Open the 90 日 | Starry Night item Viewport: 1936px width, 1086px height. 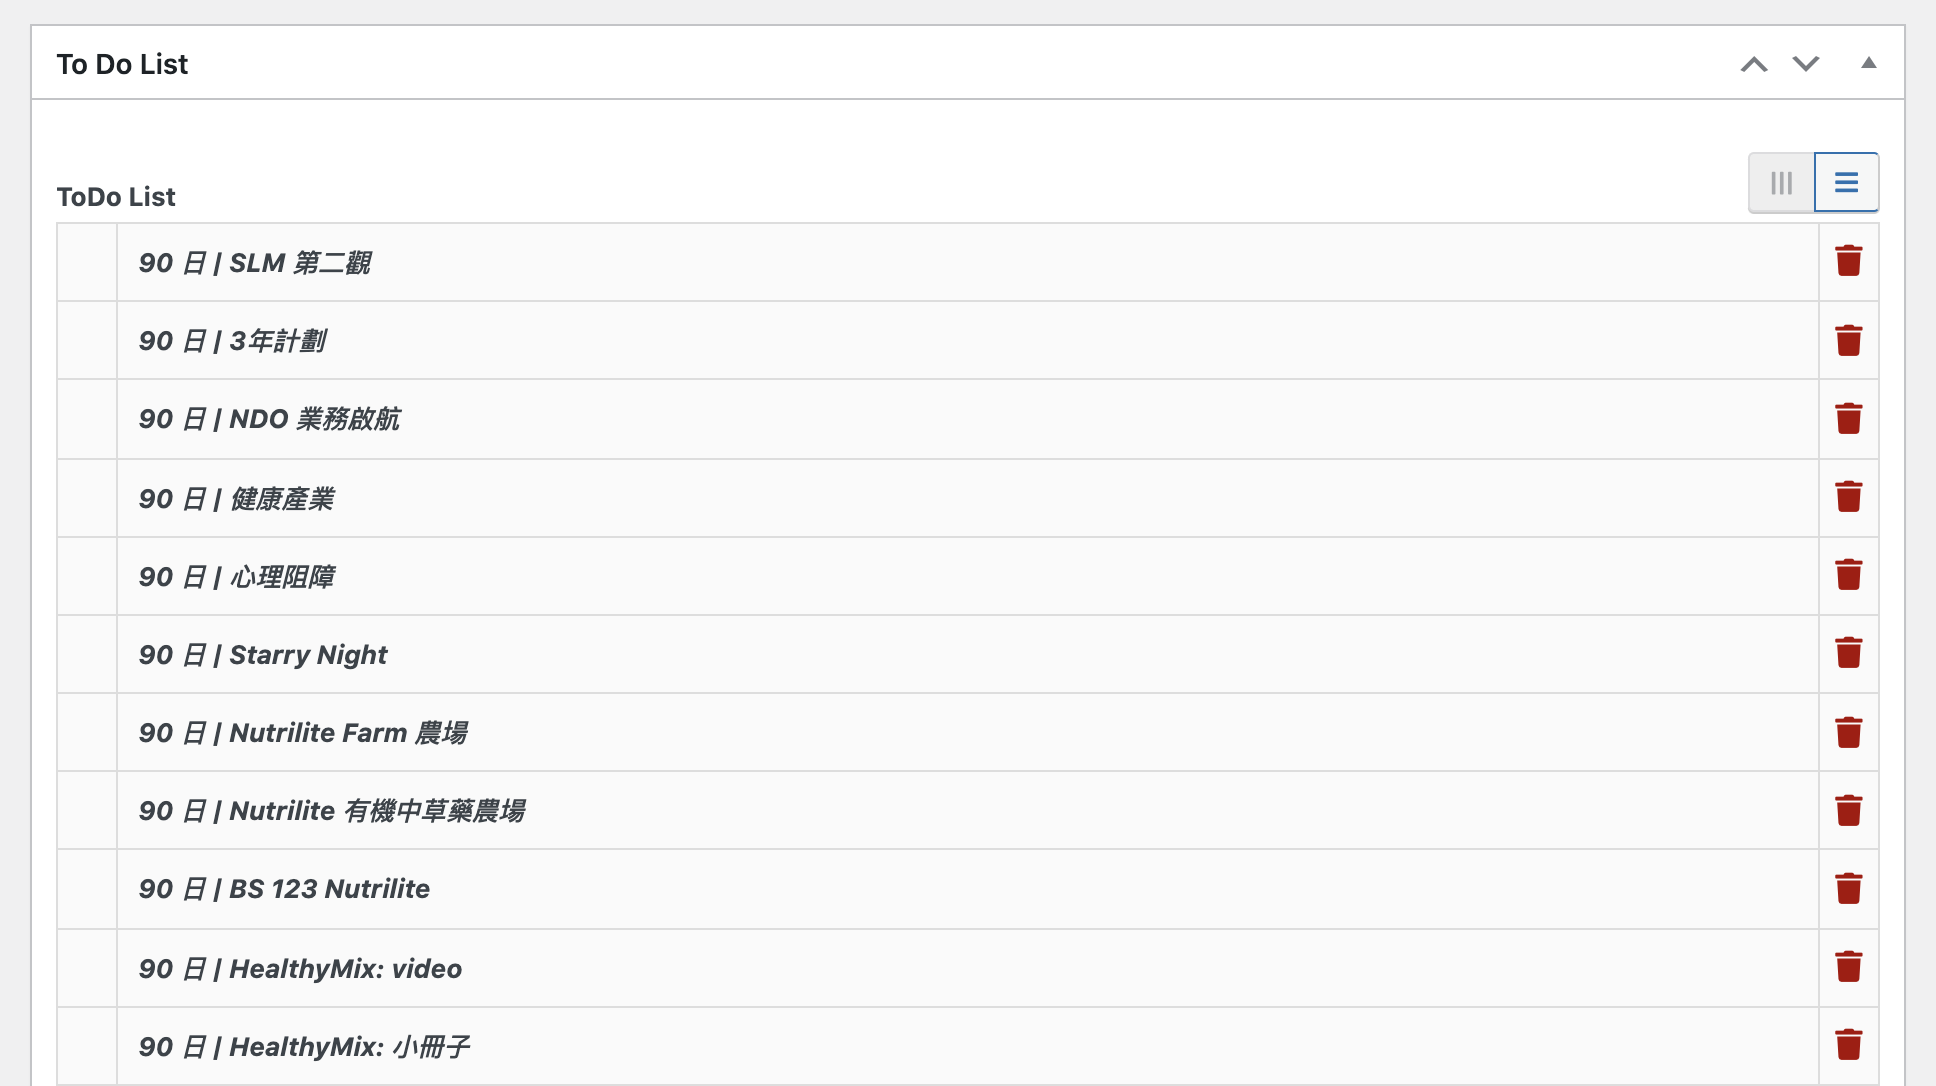coord(263,655)
